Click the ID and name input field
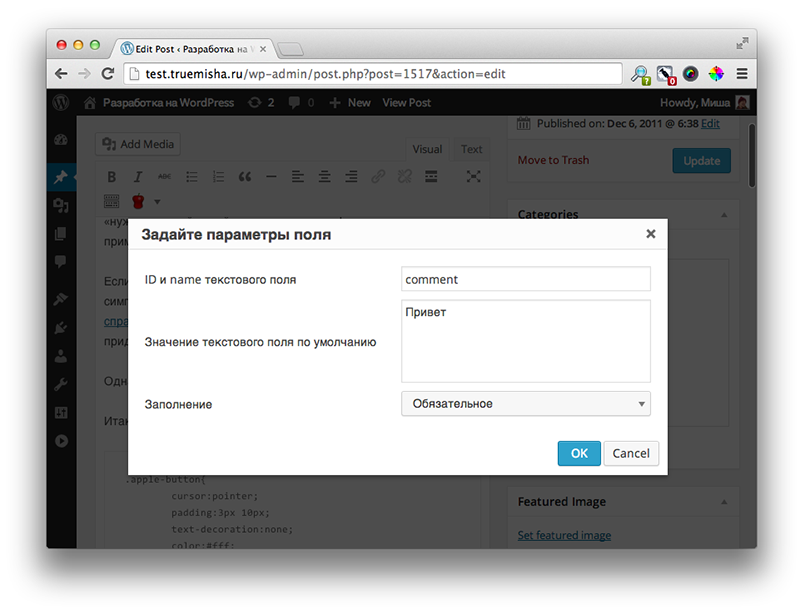 [525, 279]
